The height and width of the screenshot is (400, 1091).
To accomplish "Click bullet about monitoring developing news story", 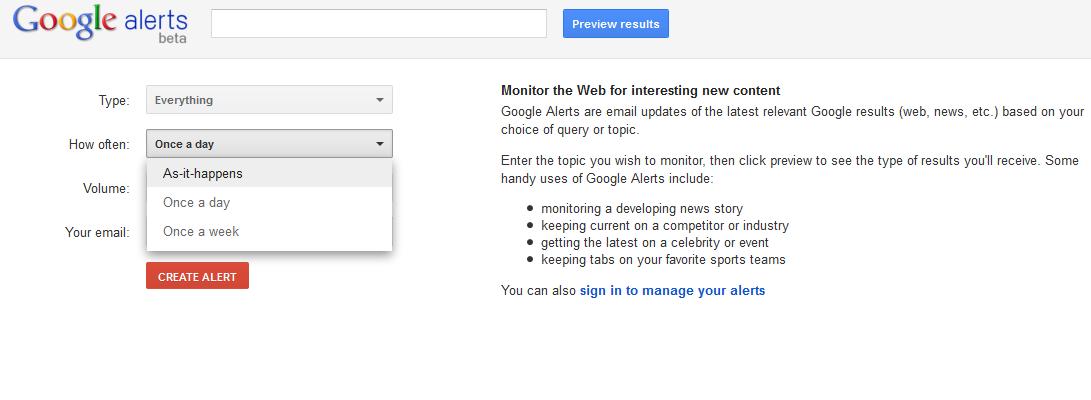I will [x=641, y=209].
